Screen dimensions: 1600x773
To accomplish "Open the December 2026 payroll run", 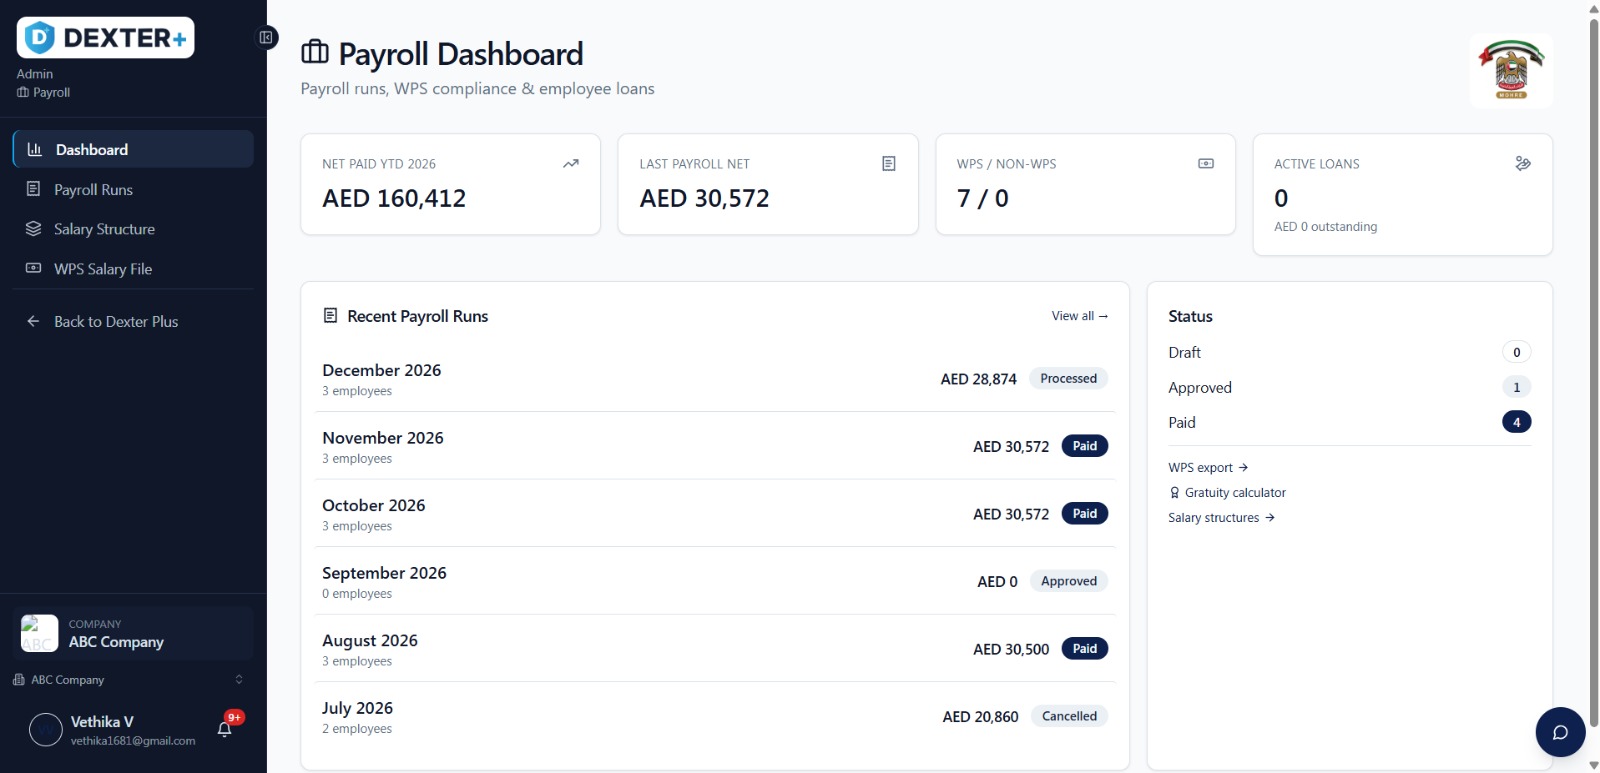I will click(715, 379).
